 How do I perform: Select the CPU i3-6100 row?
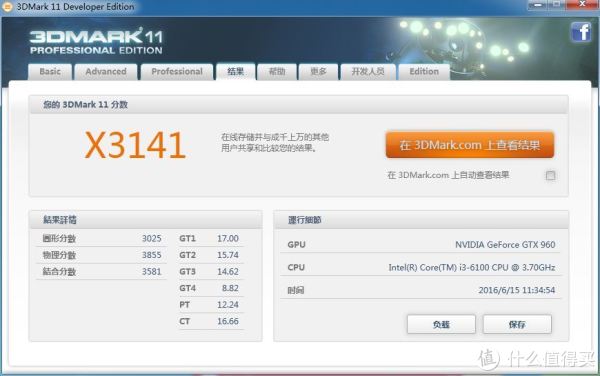coord(421,267)
